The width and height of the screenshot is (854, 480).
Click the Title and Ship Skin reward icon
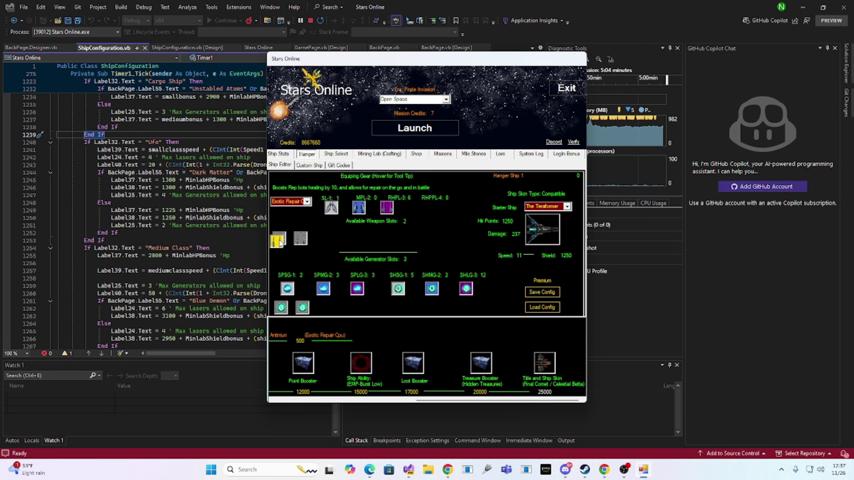tap(544, 363)
